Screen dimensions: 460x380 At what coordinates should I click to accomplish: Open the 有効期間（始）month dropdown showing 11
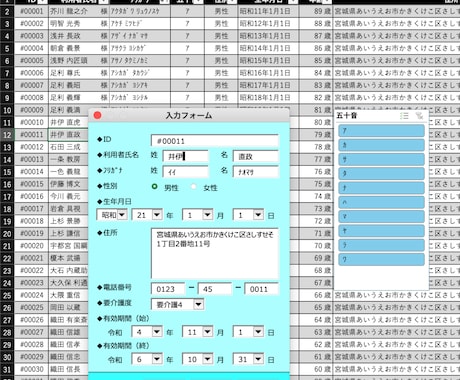207,332
